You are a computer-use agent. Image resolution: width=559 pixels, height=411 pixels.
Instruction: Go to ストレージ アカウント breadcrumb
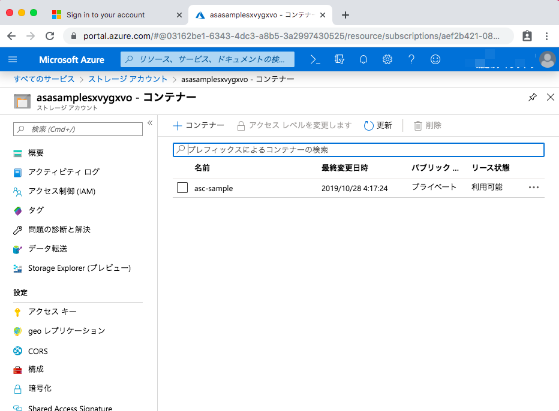tap(128, 79)
